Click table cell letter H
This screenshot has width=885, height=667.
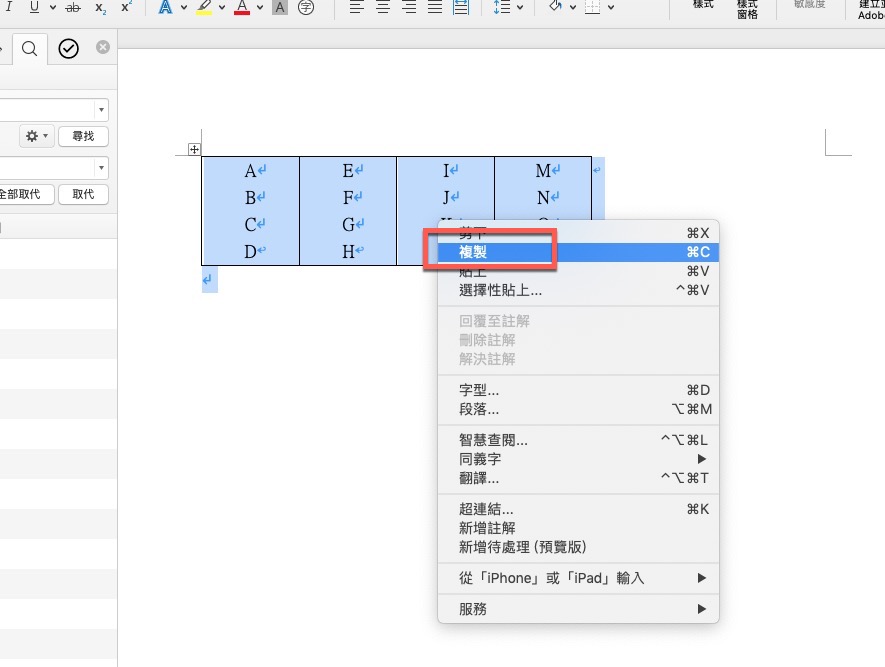[x=348, y=252]
